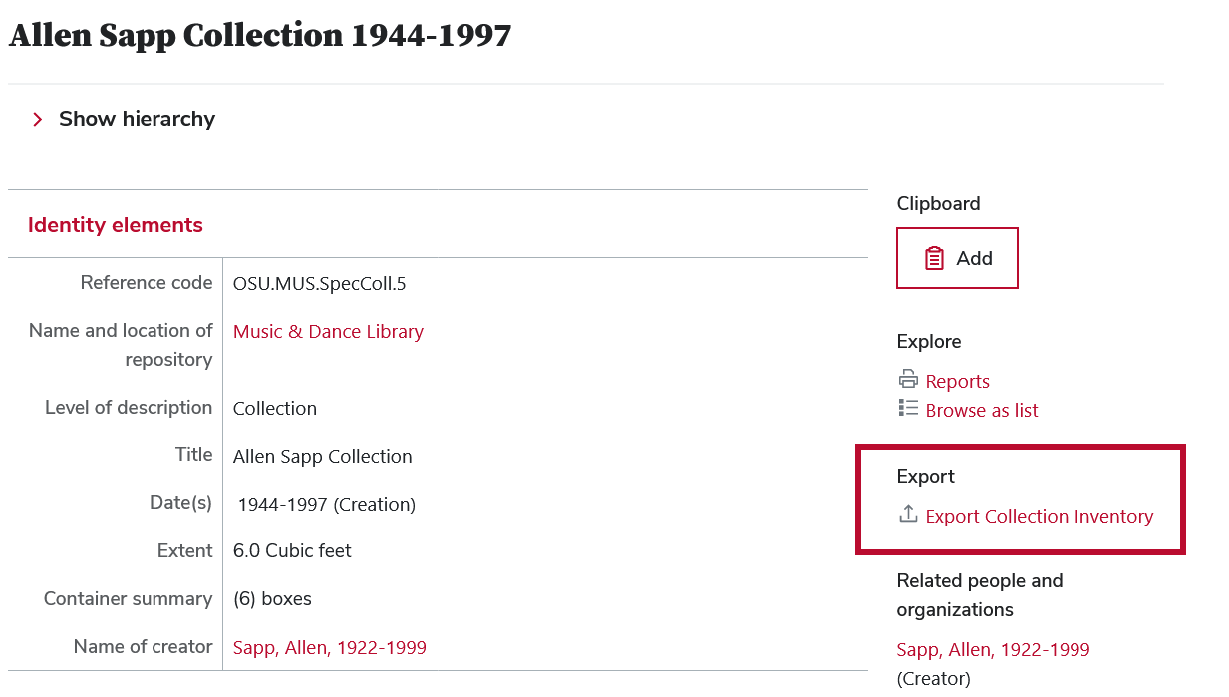Screen dimensions: 1229x697
Task: Click the Identity elements heading
Action: click(115, 225)
